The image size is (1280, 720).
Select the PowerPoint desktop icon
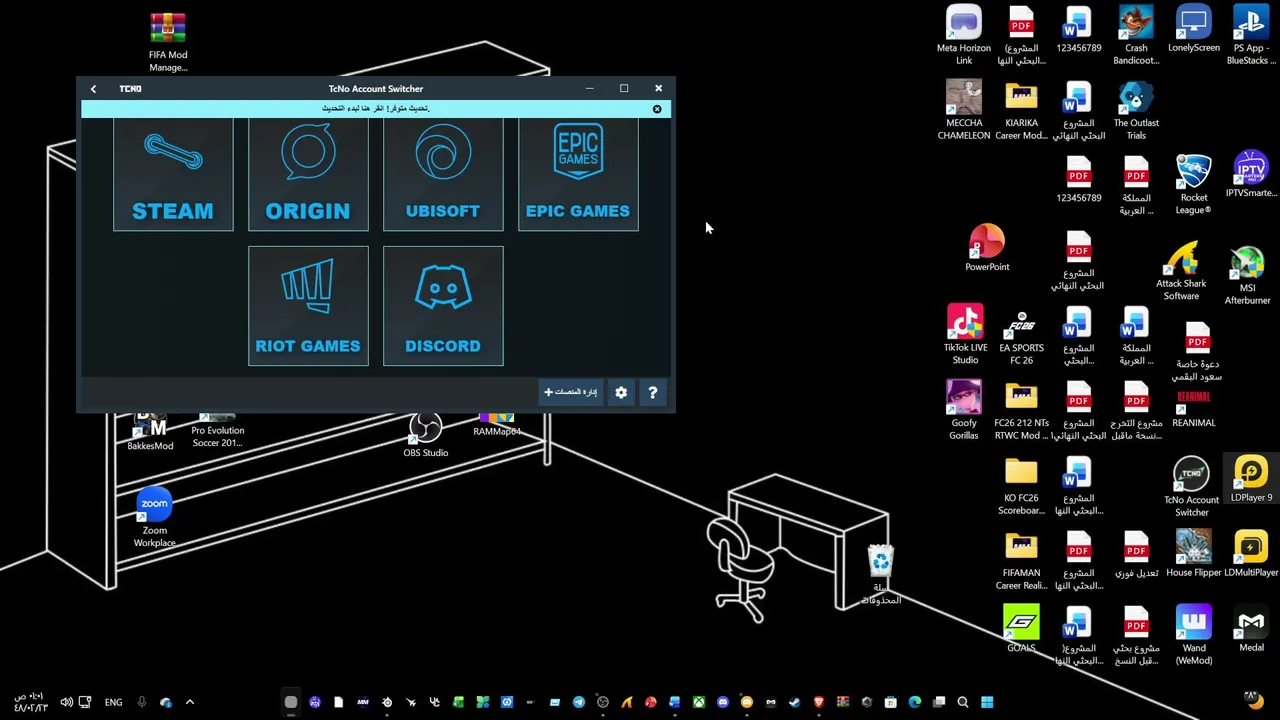[987, 248]
